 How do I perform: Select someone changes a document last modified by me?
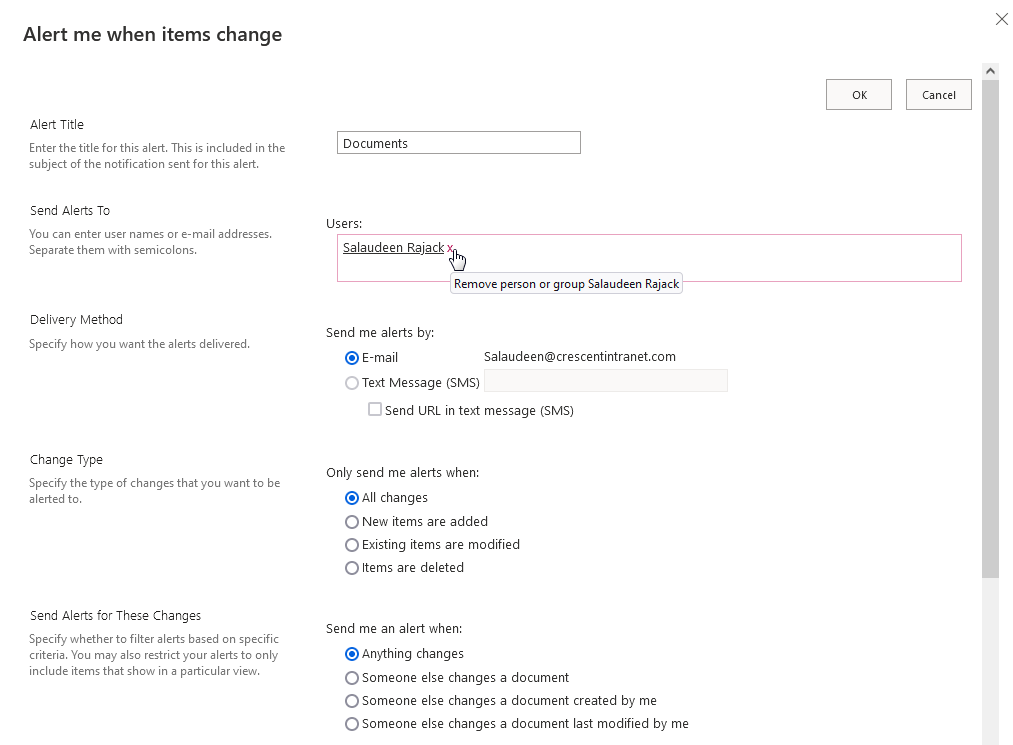point(352,723)
